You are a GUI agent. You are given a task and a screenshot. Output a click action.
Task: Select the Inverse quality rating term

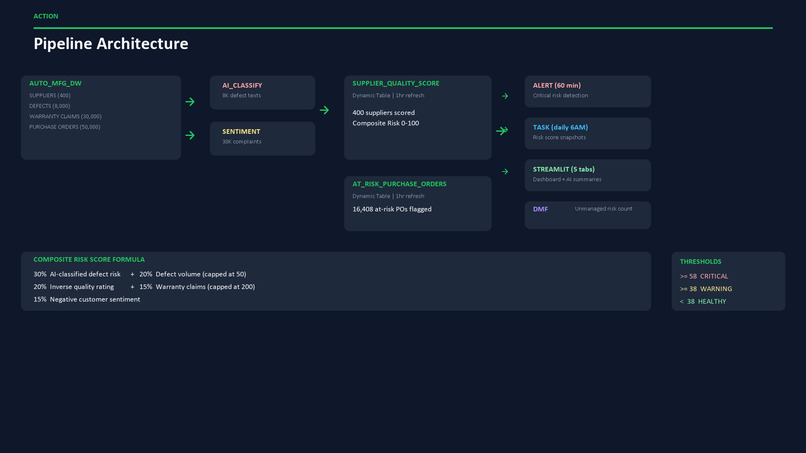pos(82,287)
